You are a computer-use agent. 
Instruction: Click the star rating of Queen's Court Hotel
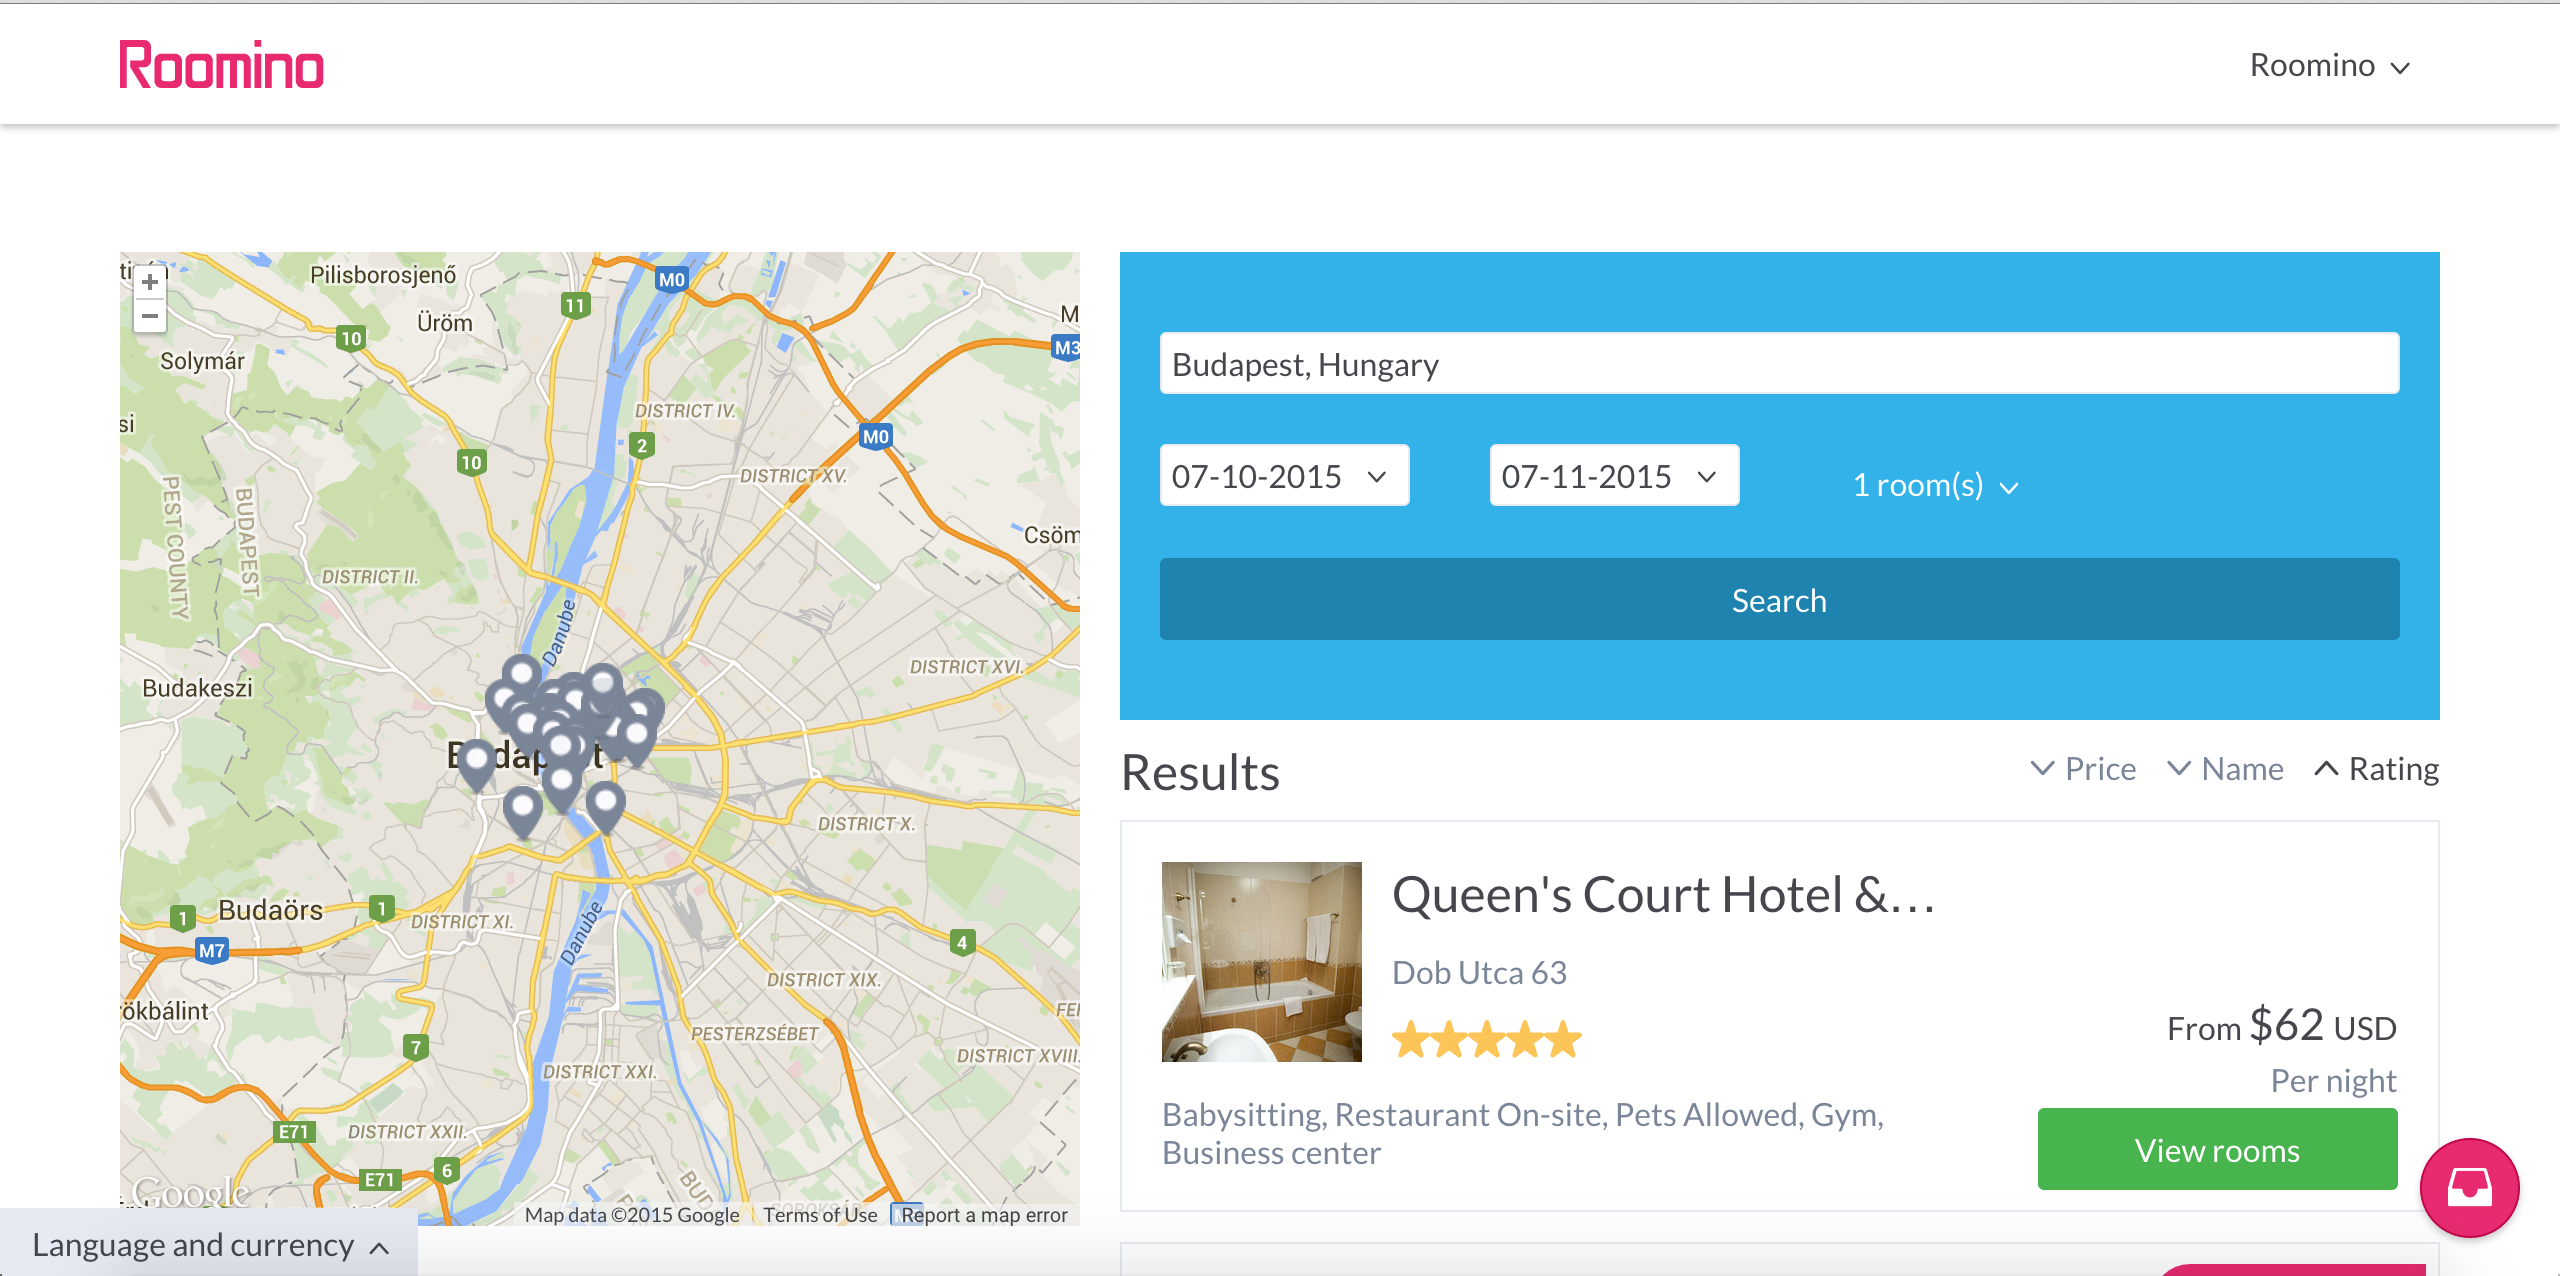point(1486,1040)
